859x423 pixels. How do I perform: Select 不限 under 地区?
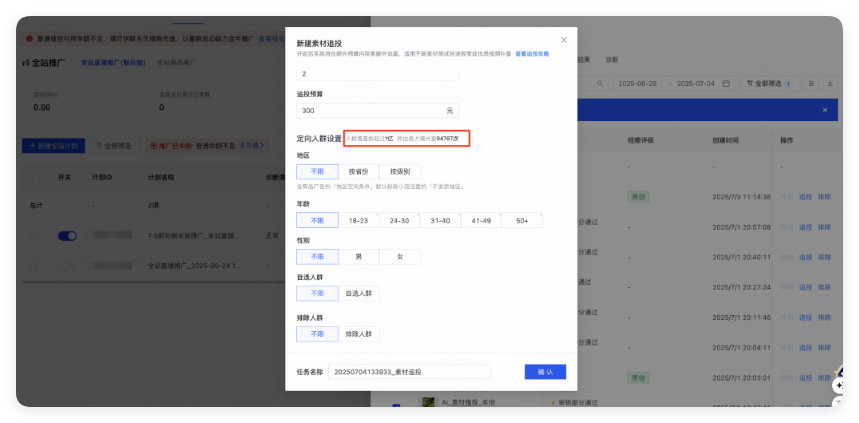pos(317,172)
